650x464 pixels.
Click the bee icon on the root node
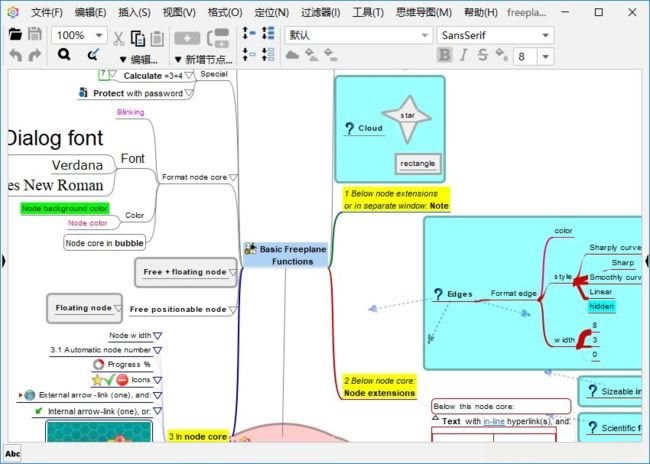(x=250, y=248)
